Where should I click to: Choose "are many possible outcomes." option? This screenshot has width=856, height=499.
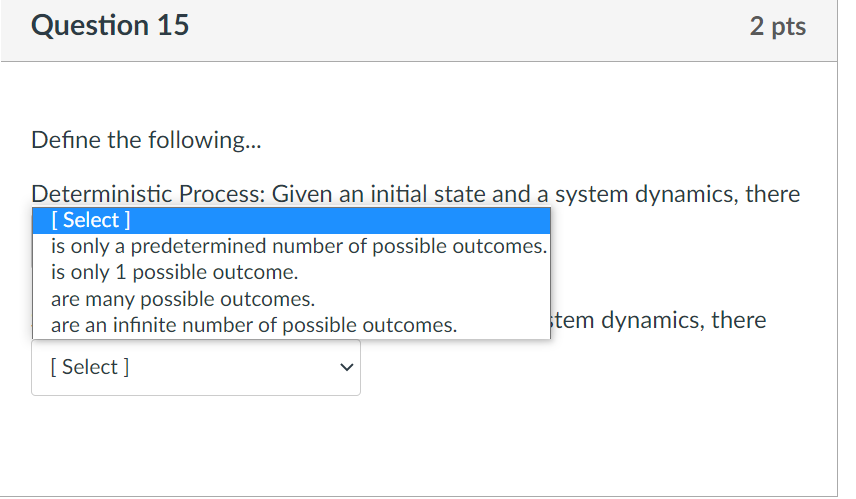(182, 299)
